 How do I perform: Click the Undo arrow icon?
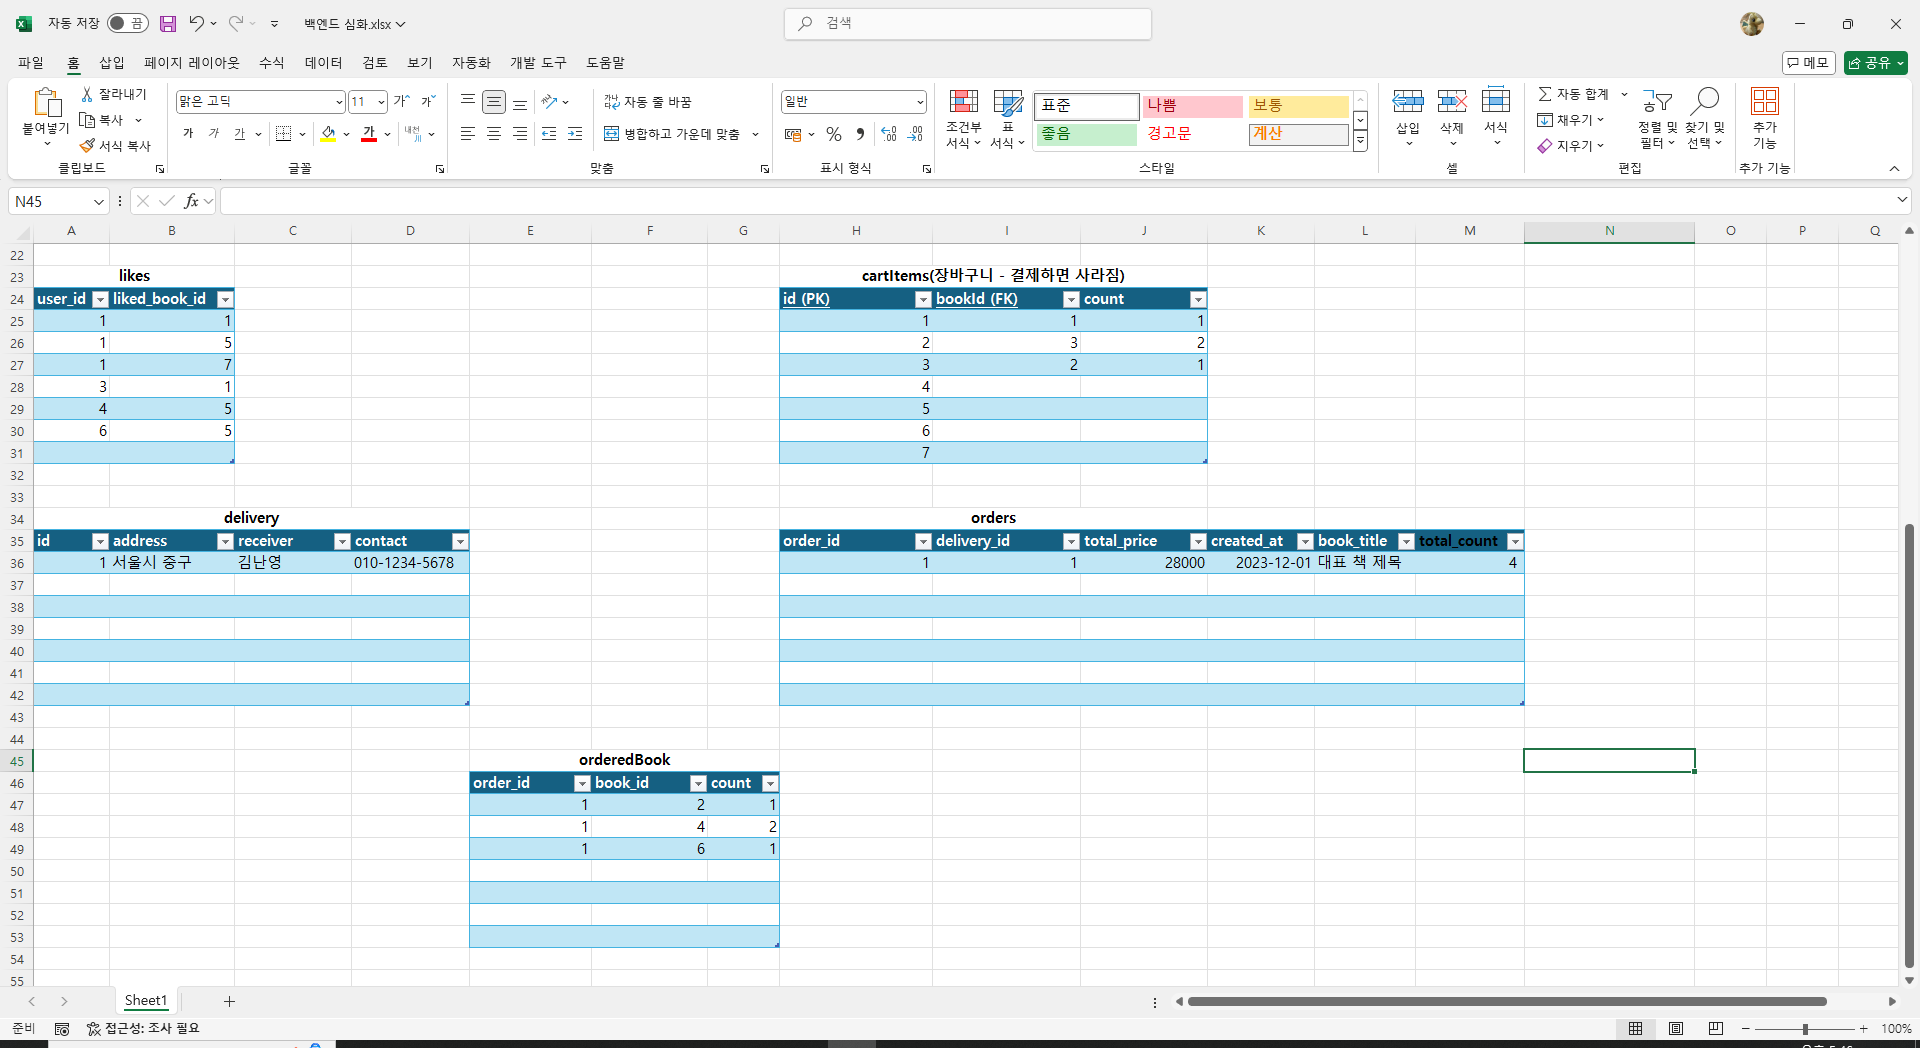pyautogui.click(x=197, y=23)
